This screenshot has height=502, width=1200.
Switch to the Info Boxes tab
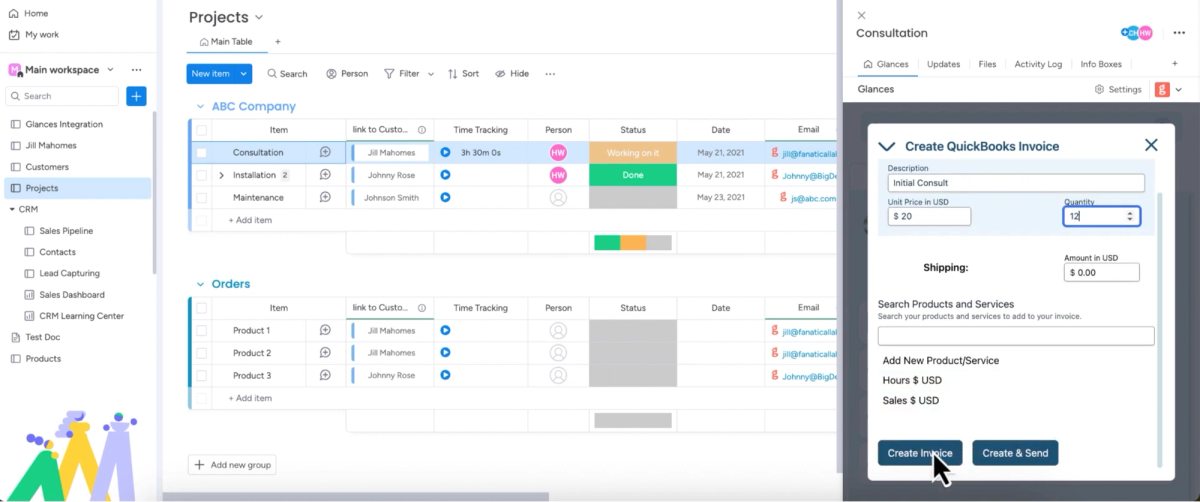[1101, 64]
